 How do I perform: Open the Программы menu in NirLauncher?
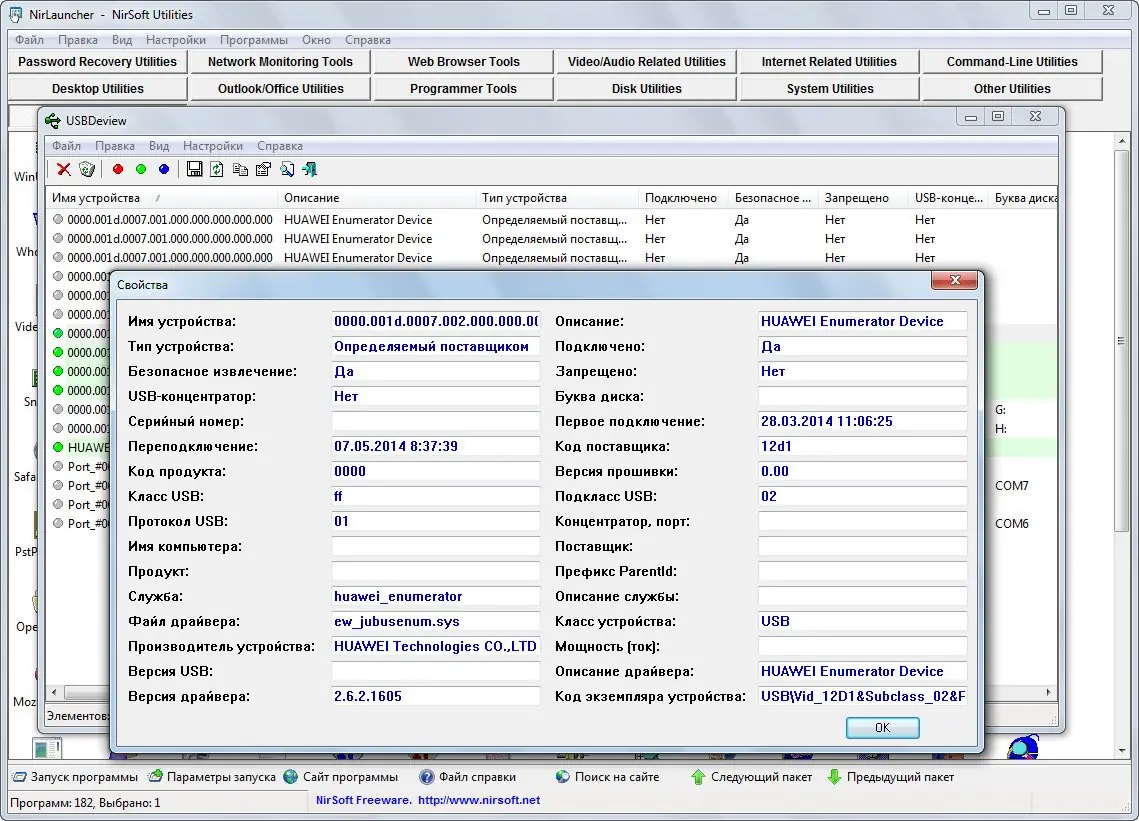[x=254, y=40]
